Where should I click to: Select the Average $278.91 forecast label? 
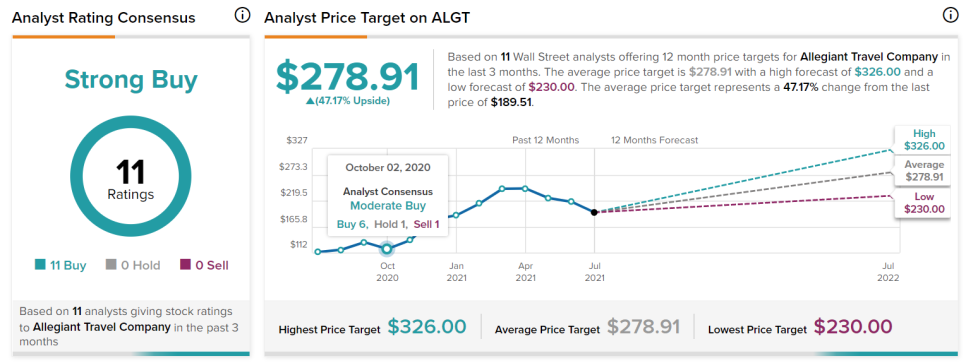point(924,171)
